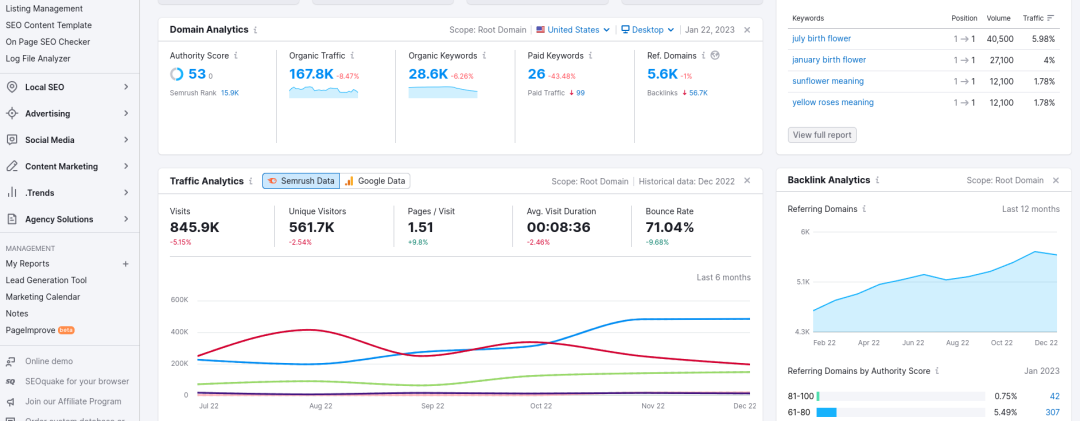This screenshot has width=1080, height=421.
Task: Switch traffic analytics to Semrush Data
Action: point(300,181)
